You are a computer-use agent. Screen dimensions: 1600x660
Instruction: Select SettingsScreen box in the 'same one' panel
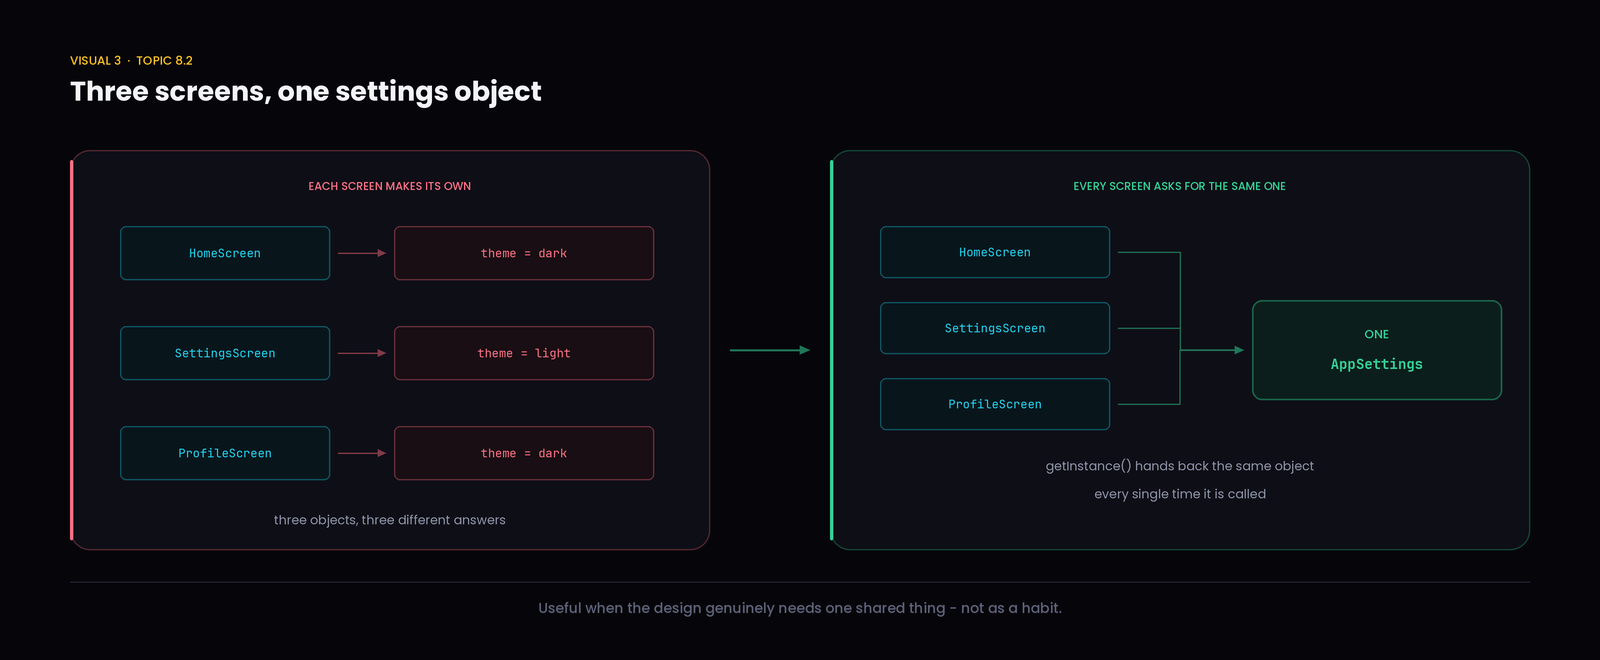tap(995, 328)
